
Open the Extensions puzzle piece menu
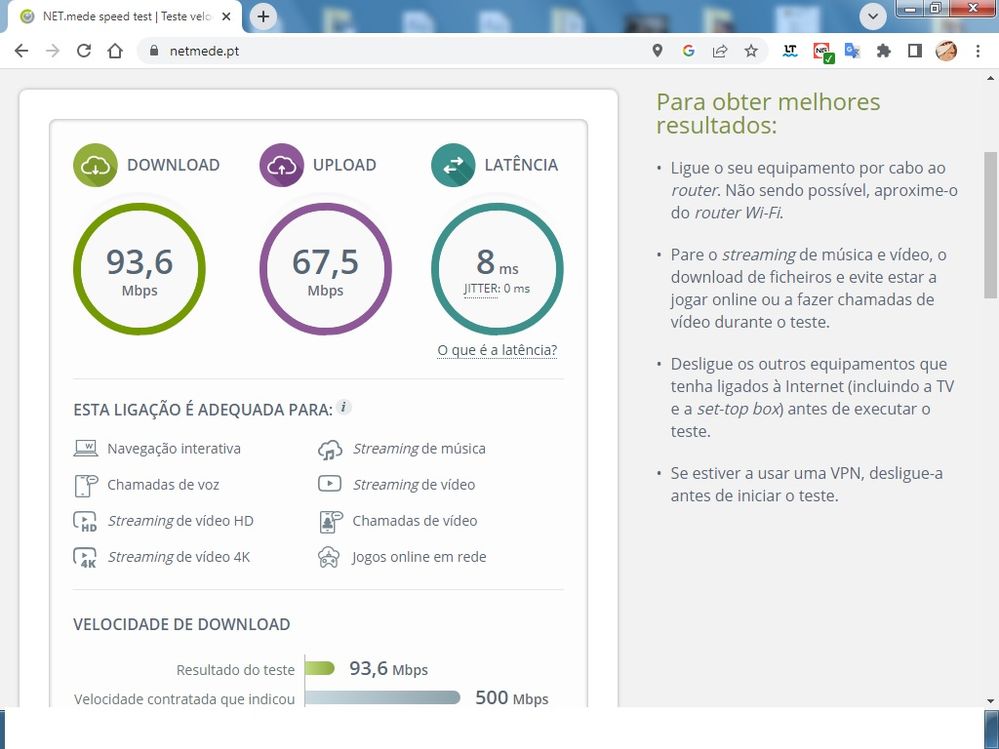pos(883,51)
